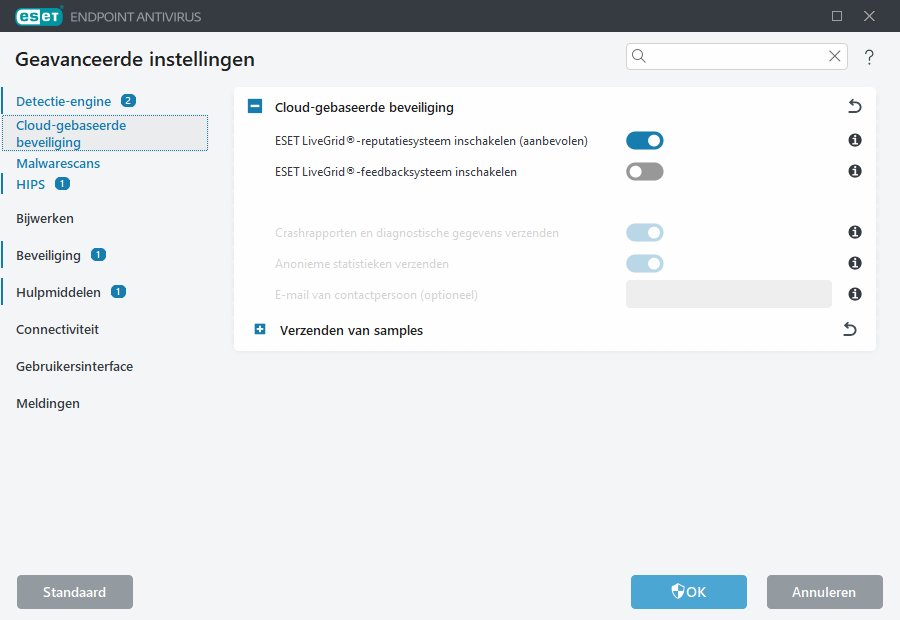Click the search magnifier icon

639,56
